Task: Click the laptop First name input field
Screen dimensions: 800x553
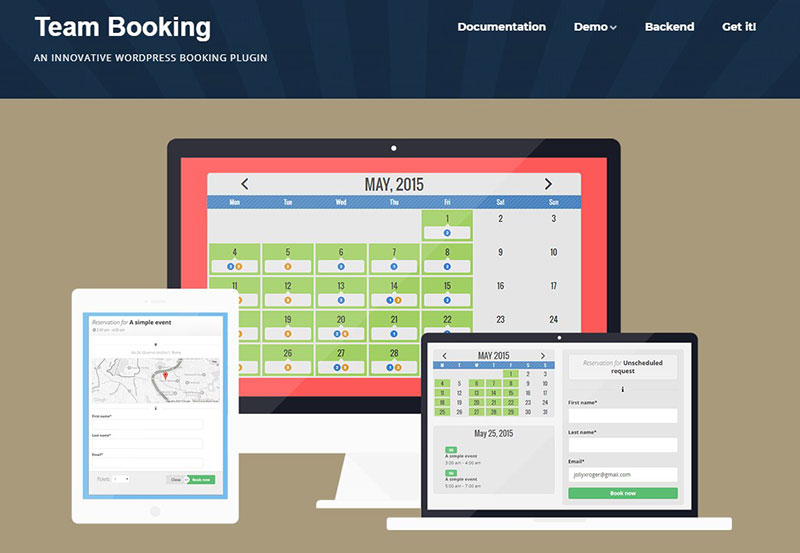Action: click(x=623, y=415)
